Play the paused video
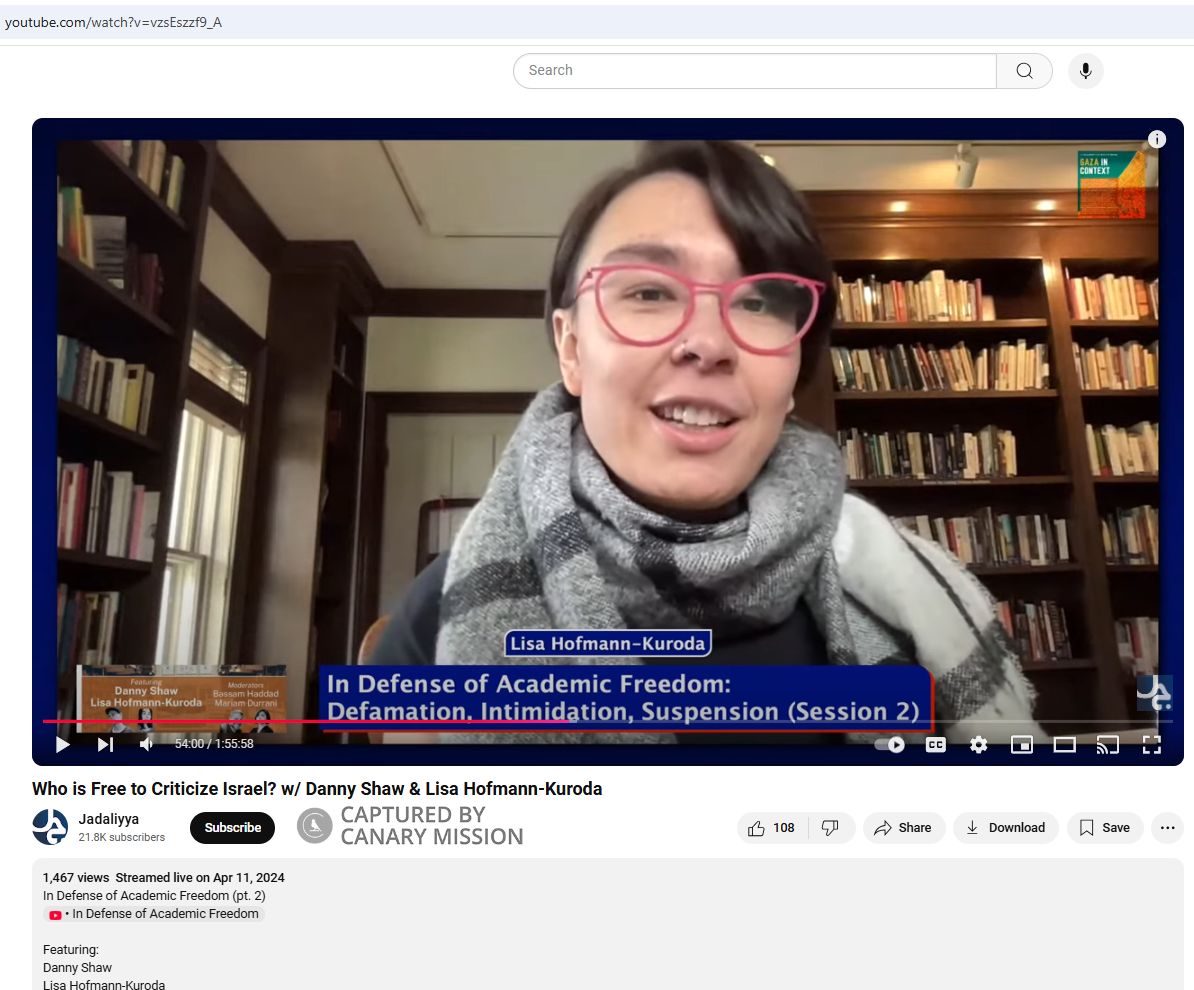Image resolution: width=1194 pixels, height=990 pixels. 62,744
